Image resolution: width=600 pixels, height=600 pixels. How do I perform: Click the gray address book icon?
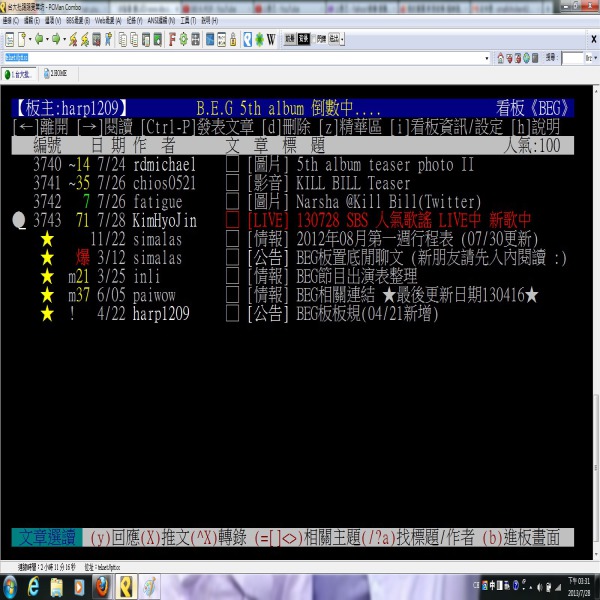(96, 39)
